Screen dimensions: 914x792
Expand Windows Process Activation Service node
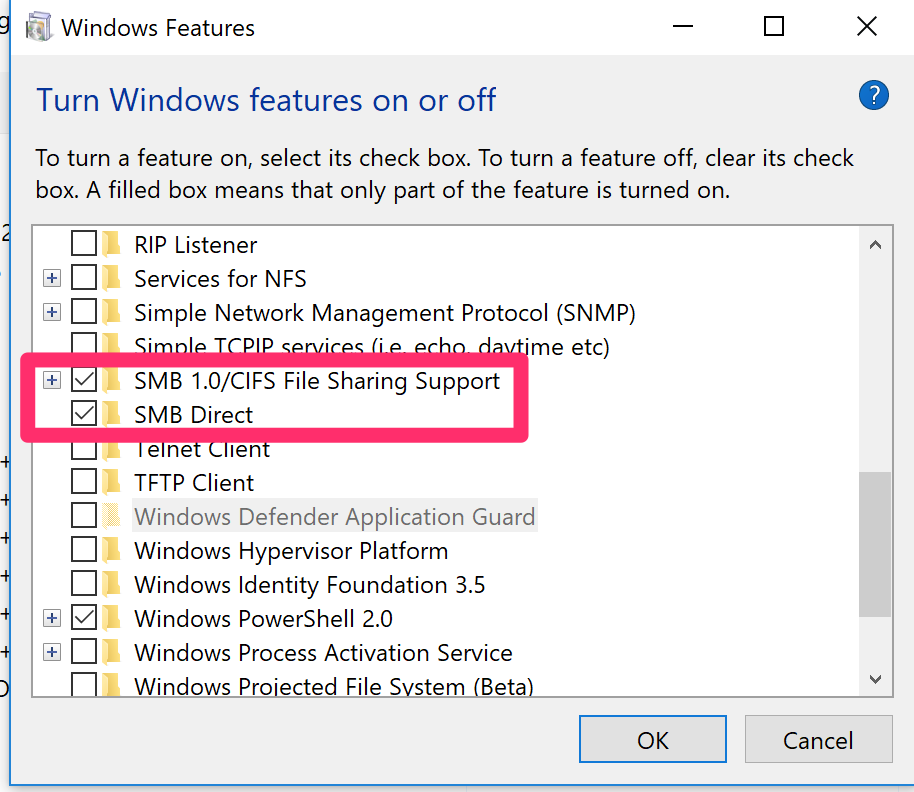pyautogui.click(x=52, y=653)
